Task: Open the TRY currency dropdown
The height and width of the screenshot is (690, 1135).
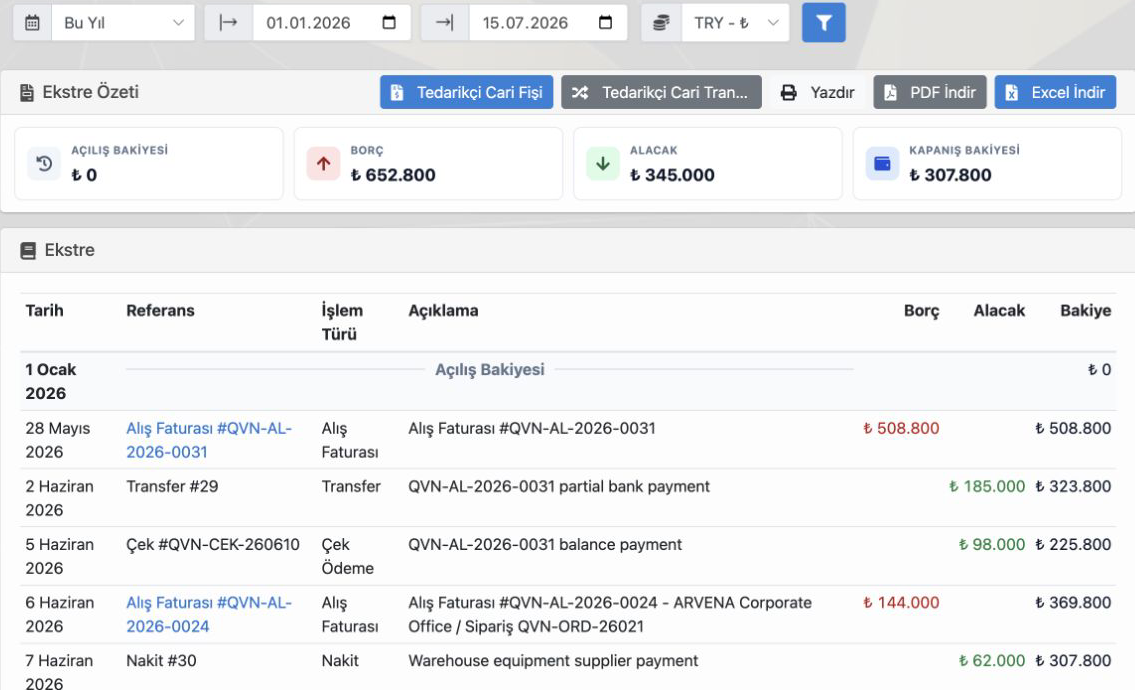Action: tap(735, 22)
